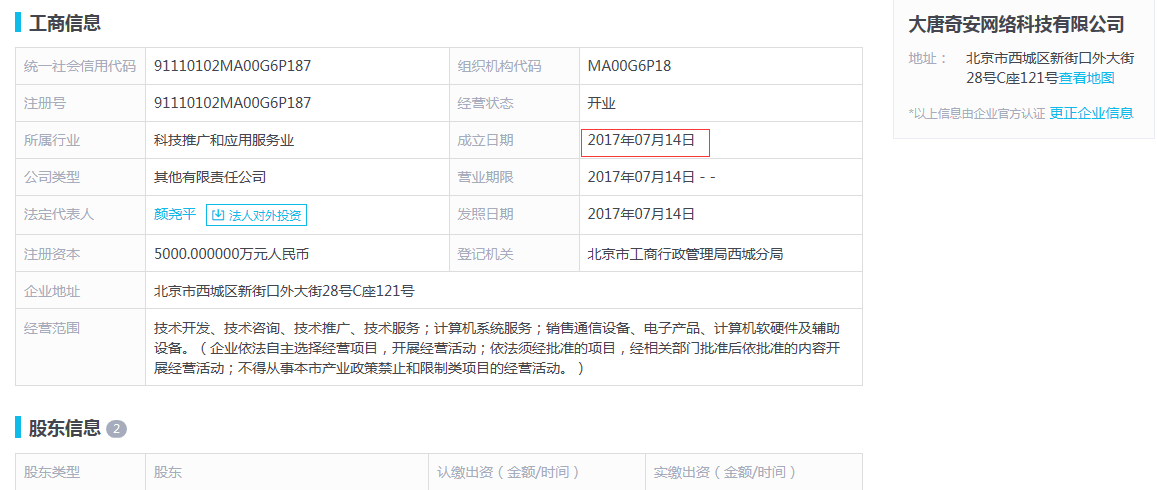The height and width of the screenshot is (490, 1157).
Task: Click the 经营状态 label cell
Action: tap(514, 103)
